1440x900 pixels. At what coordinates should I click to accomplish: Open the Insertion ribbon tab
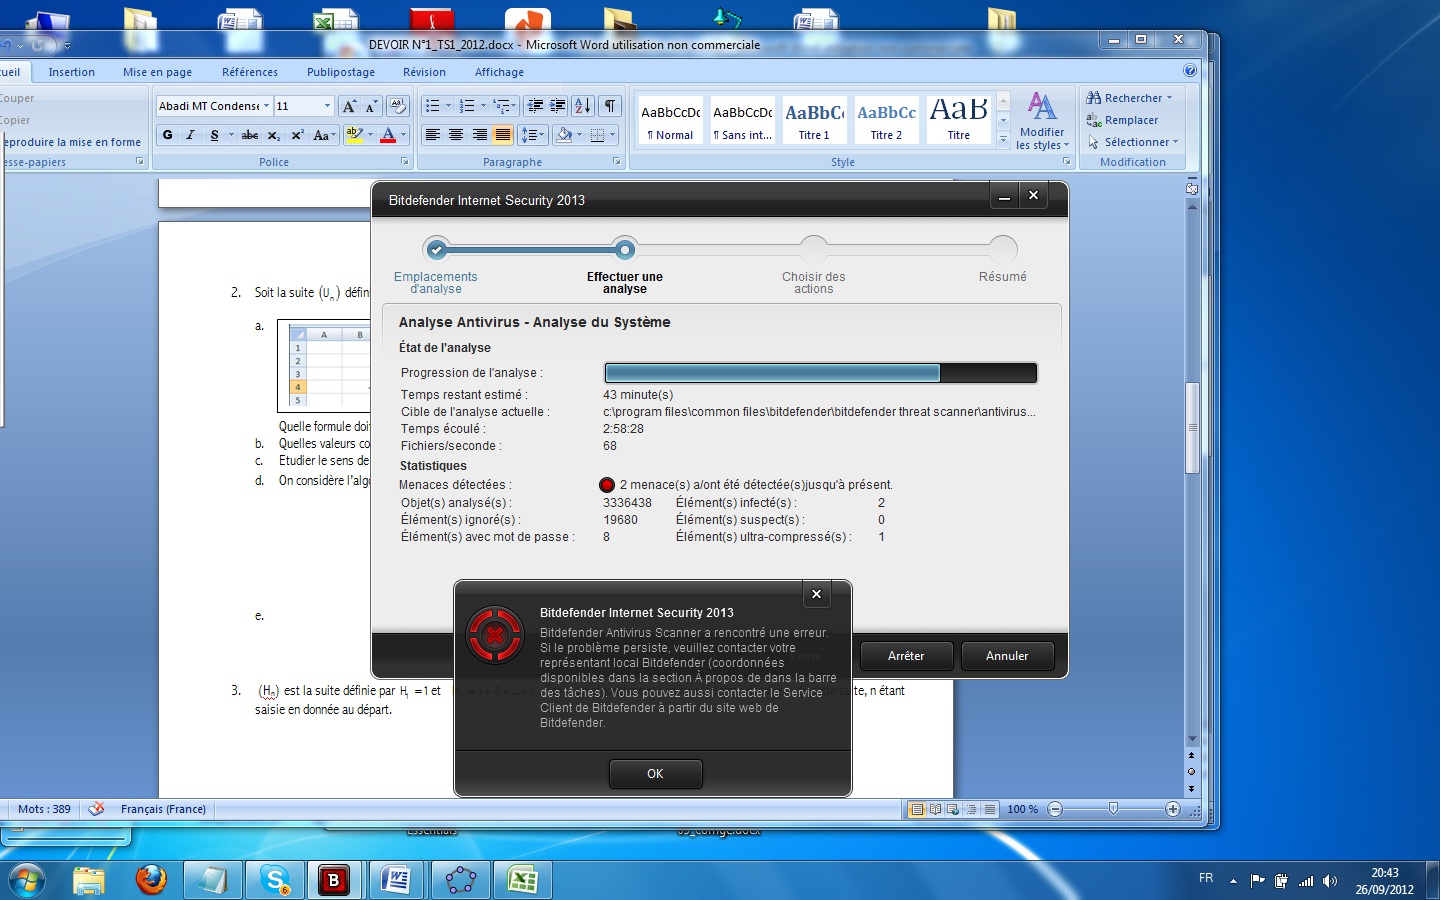tap(72, 72)
